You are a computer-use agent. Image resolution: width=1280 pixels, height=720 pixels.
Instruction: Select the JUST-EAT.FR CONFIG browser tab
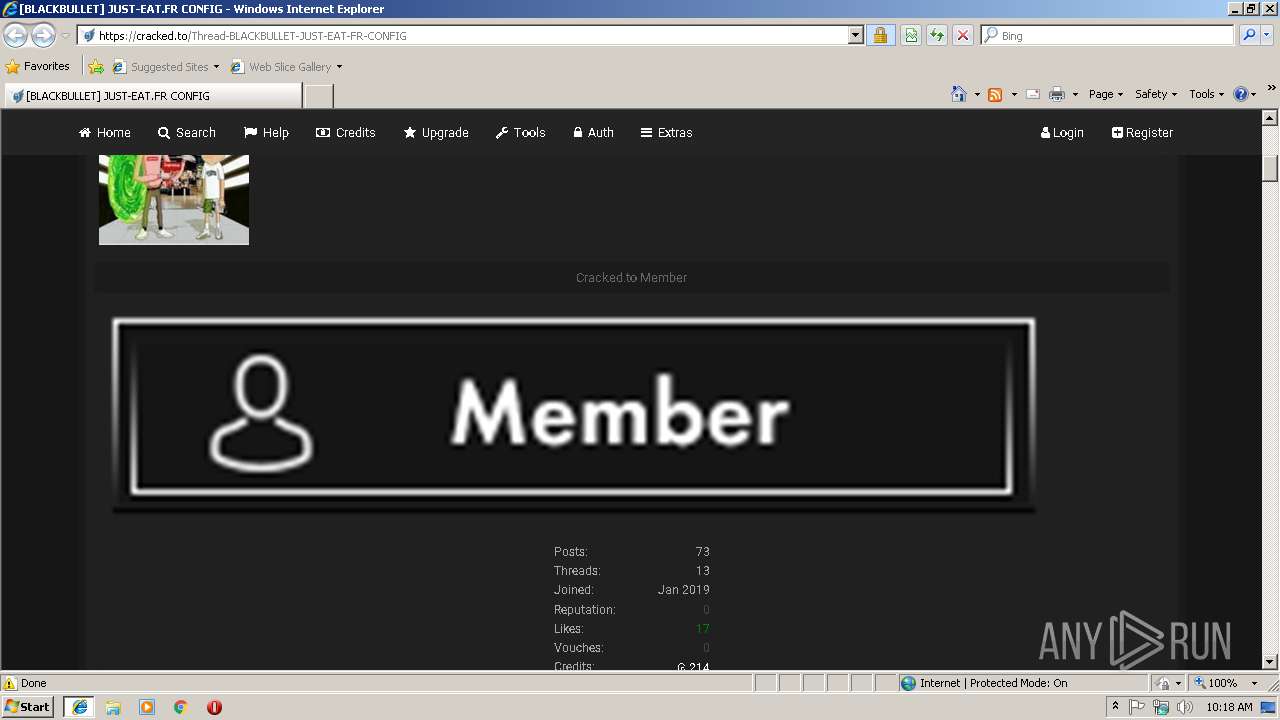[x=152, y=96]
